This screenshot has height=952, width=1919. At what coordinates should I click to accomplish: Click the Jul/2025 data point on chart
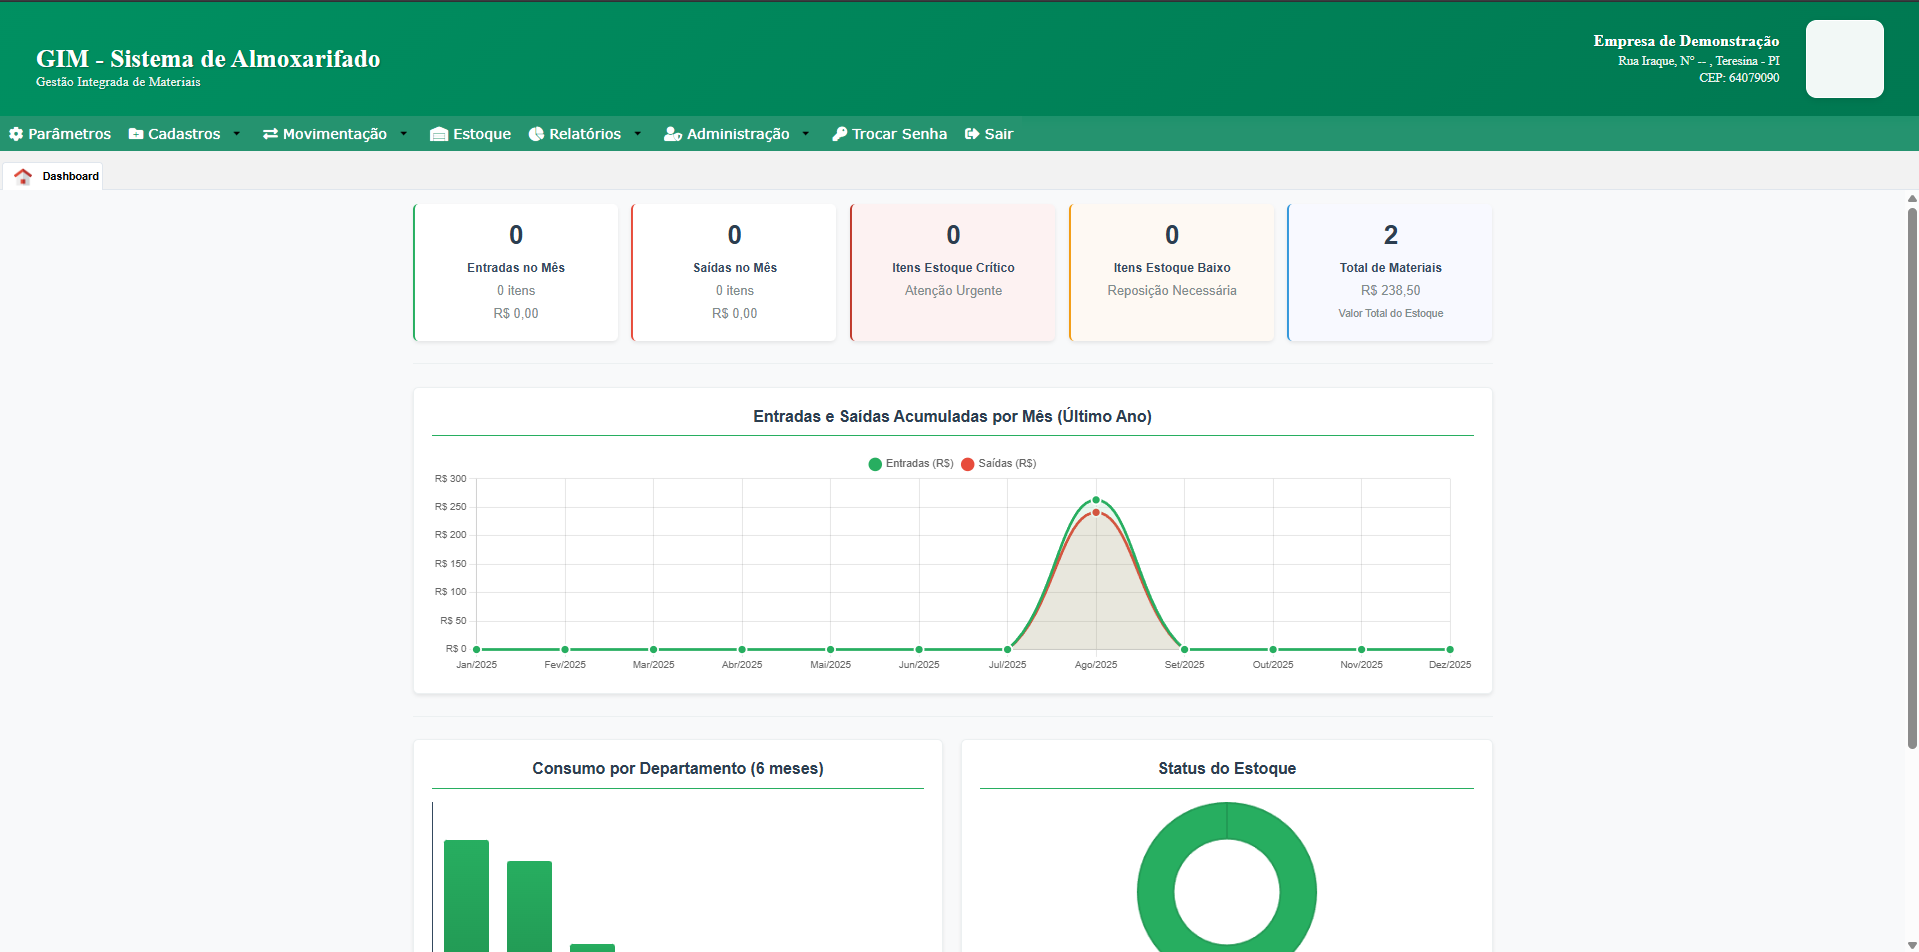[x=1008, y=650]
